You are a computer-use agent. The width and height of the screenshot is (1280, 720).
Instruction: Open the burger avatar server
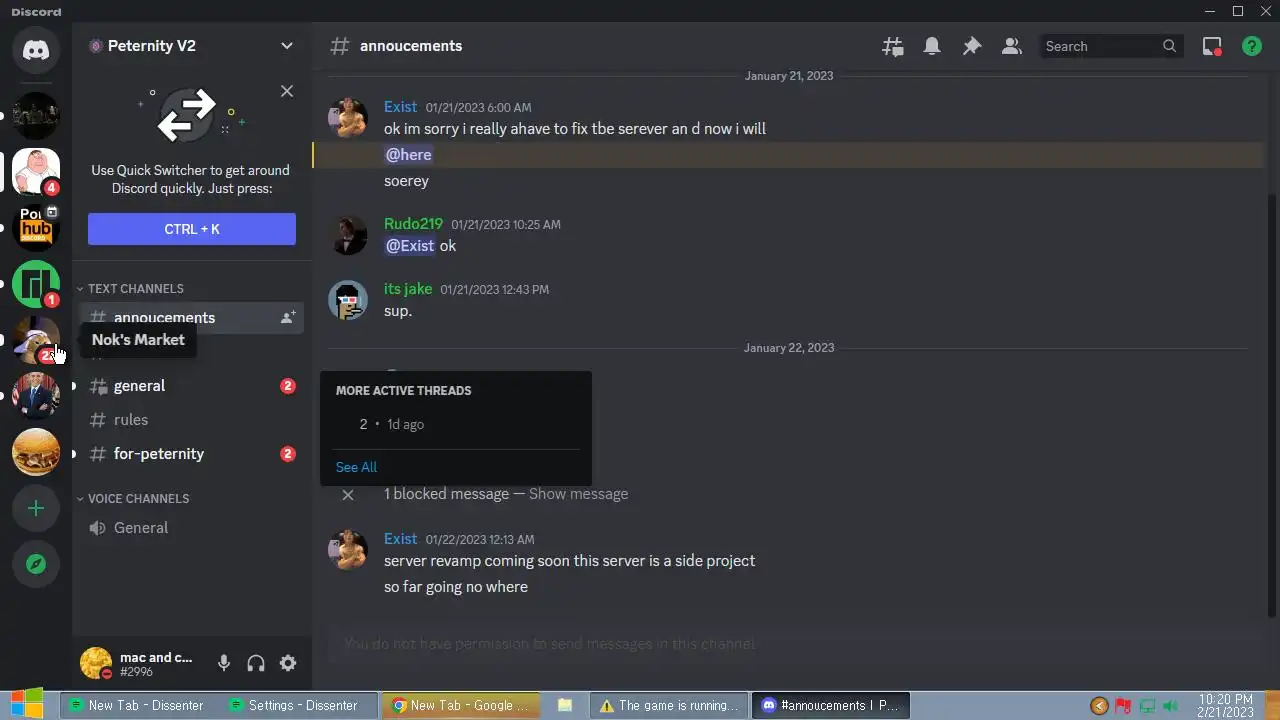(x=36, y=452)
